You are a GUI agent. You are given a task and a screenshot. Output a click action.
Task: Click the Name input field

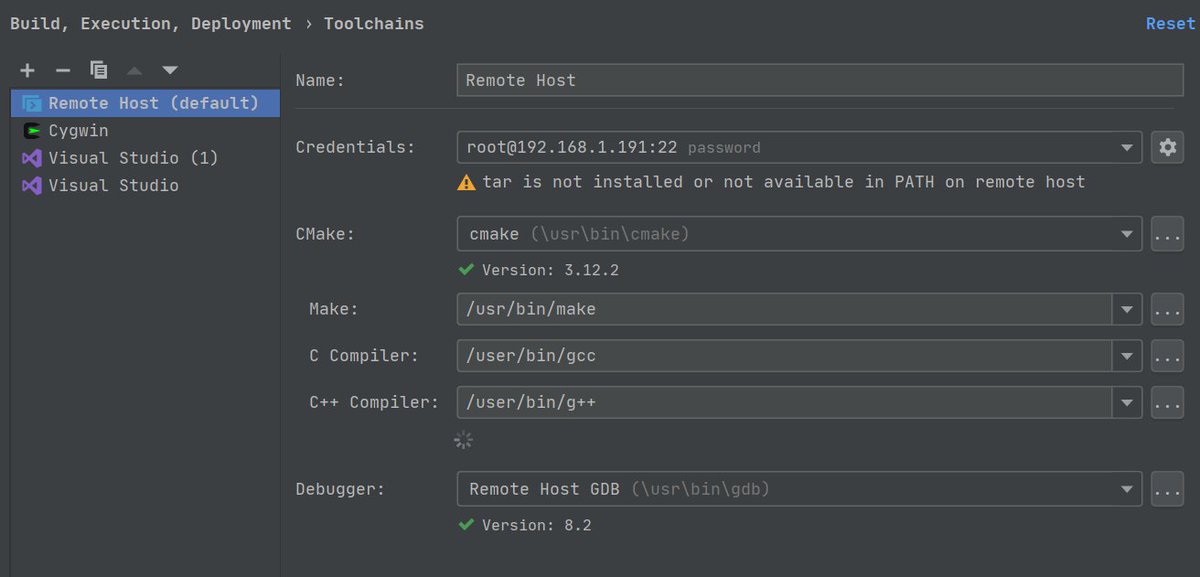[x=820, y=80]
